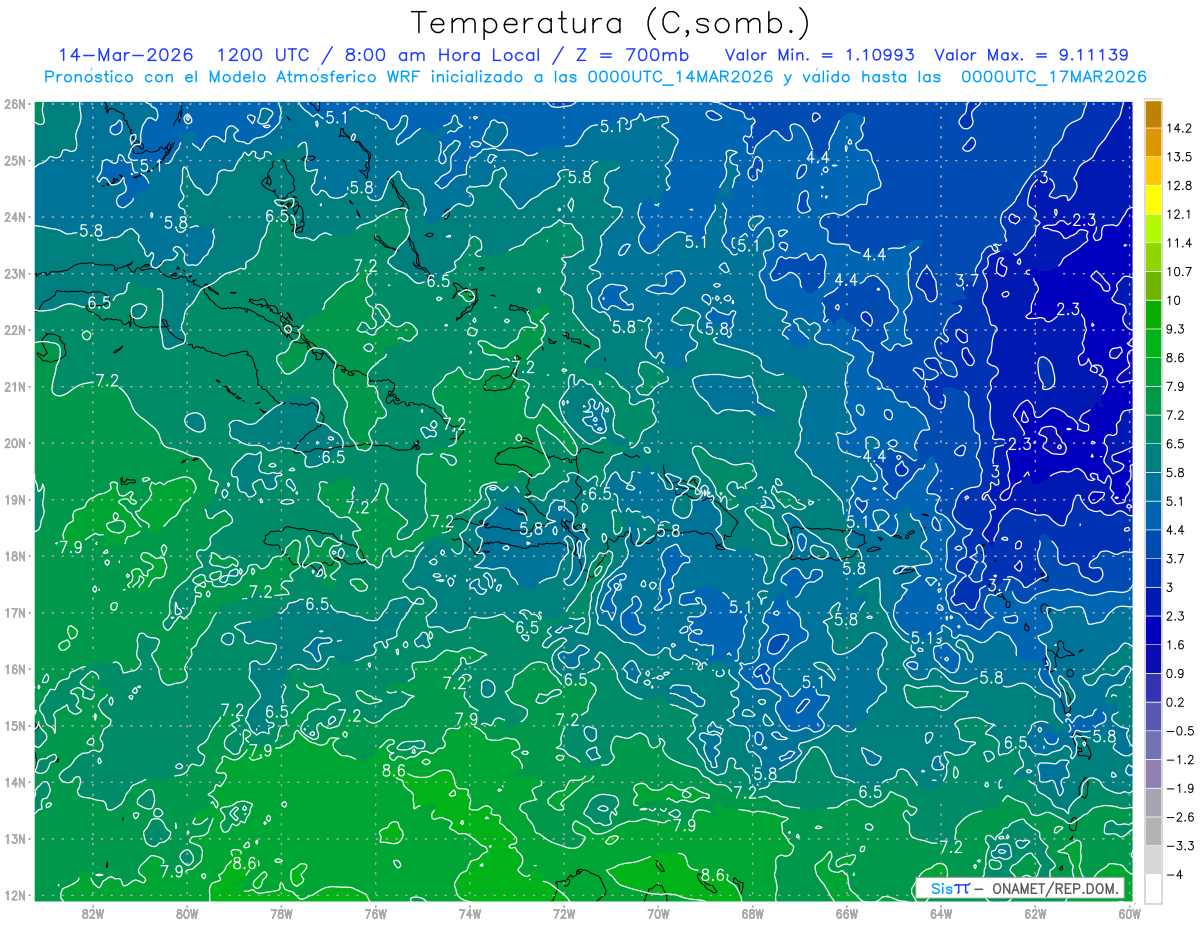Click the '10.7' colorbar label
The width and height of the screenshot is (1200, 927).
tap(1178, 272)
